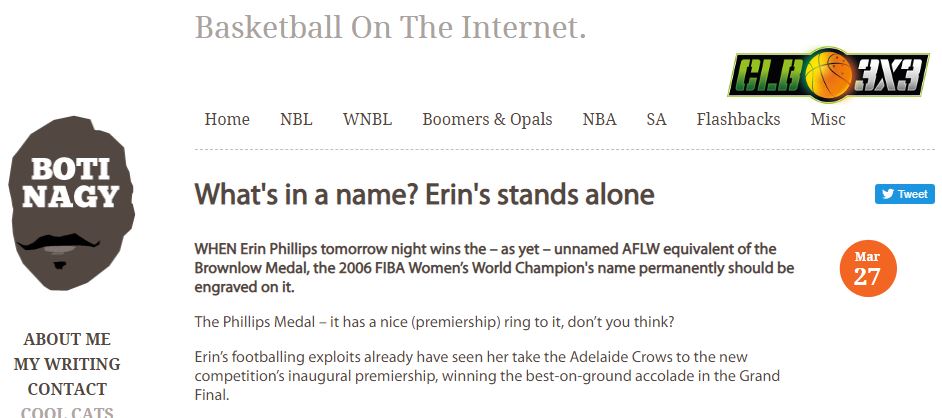Screen dimensions: 942x418
Task: Click the Misc menu item
Action: click(827, 119)
